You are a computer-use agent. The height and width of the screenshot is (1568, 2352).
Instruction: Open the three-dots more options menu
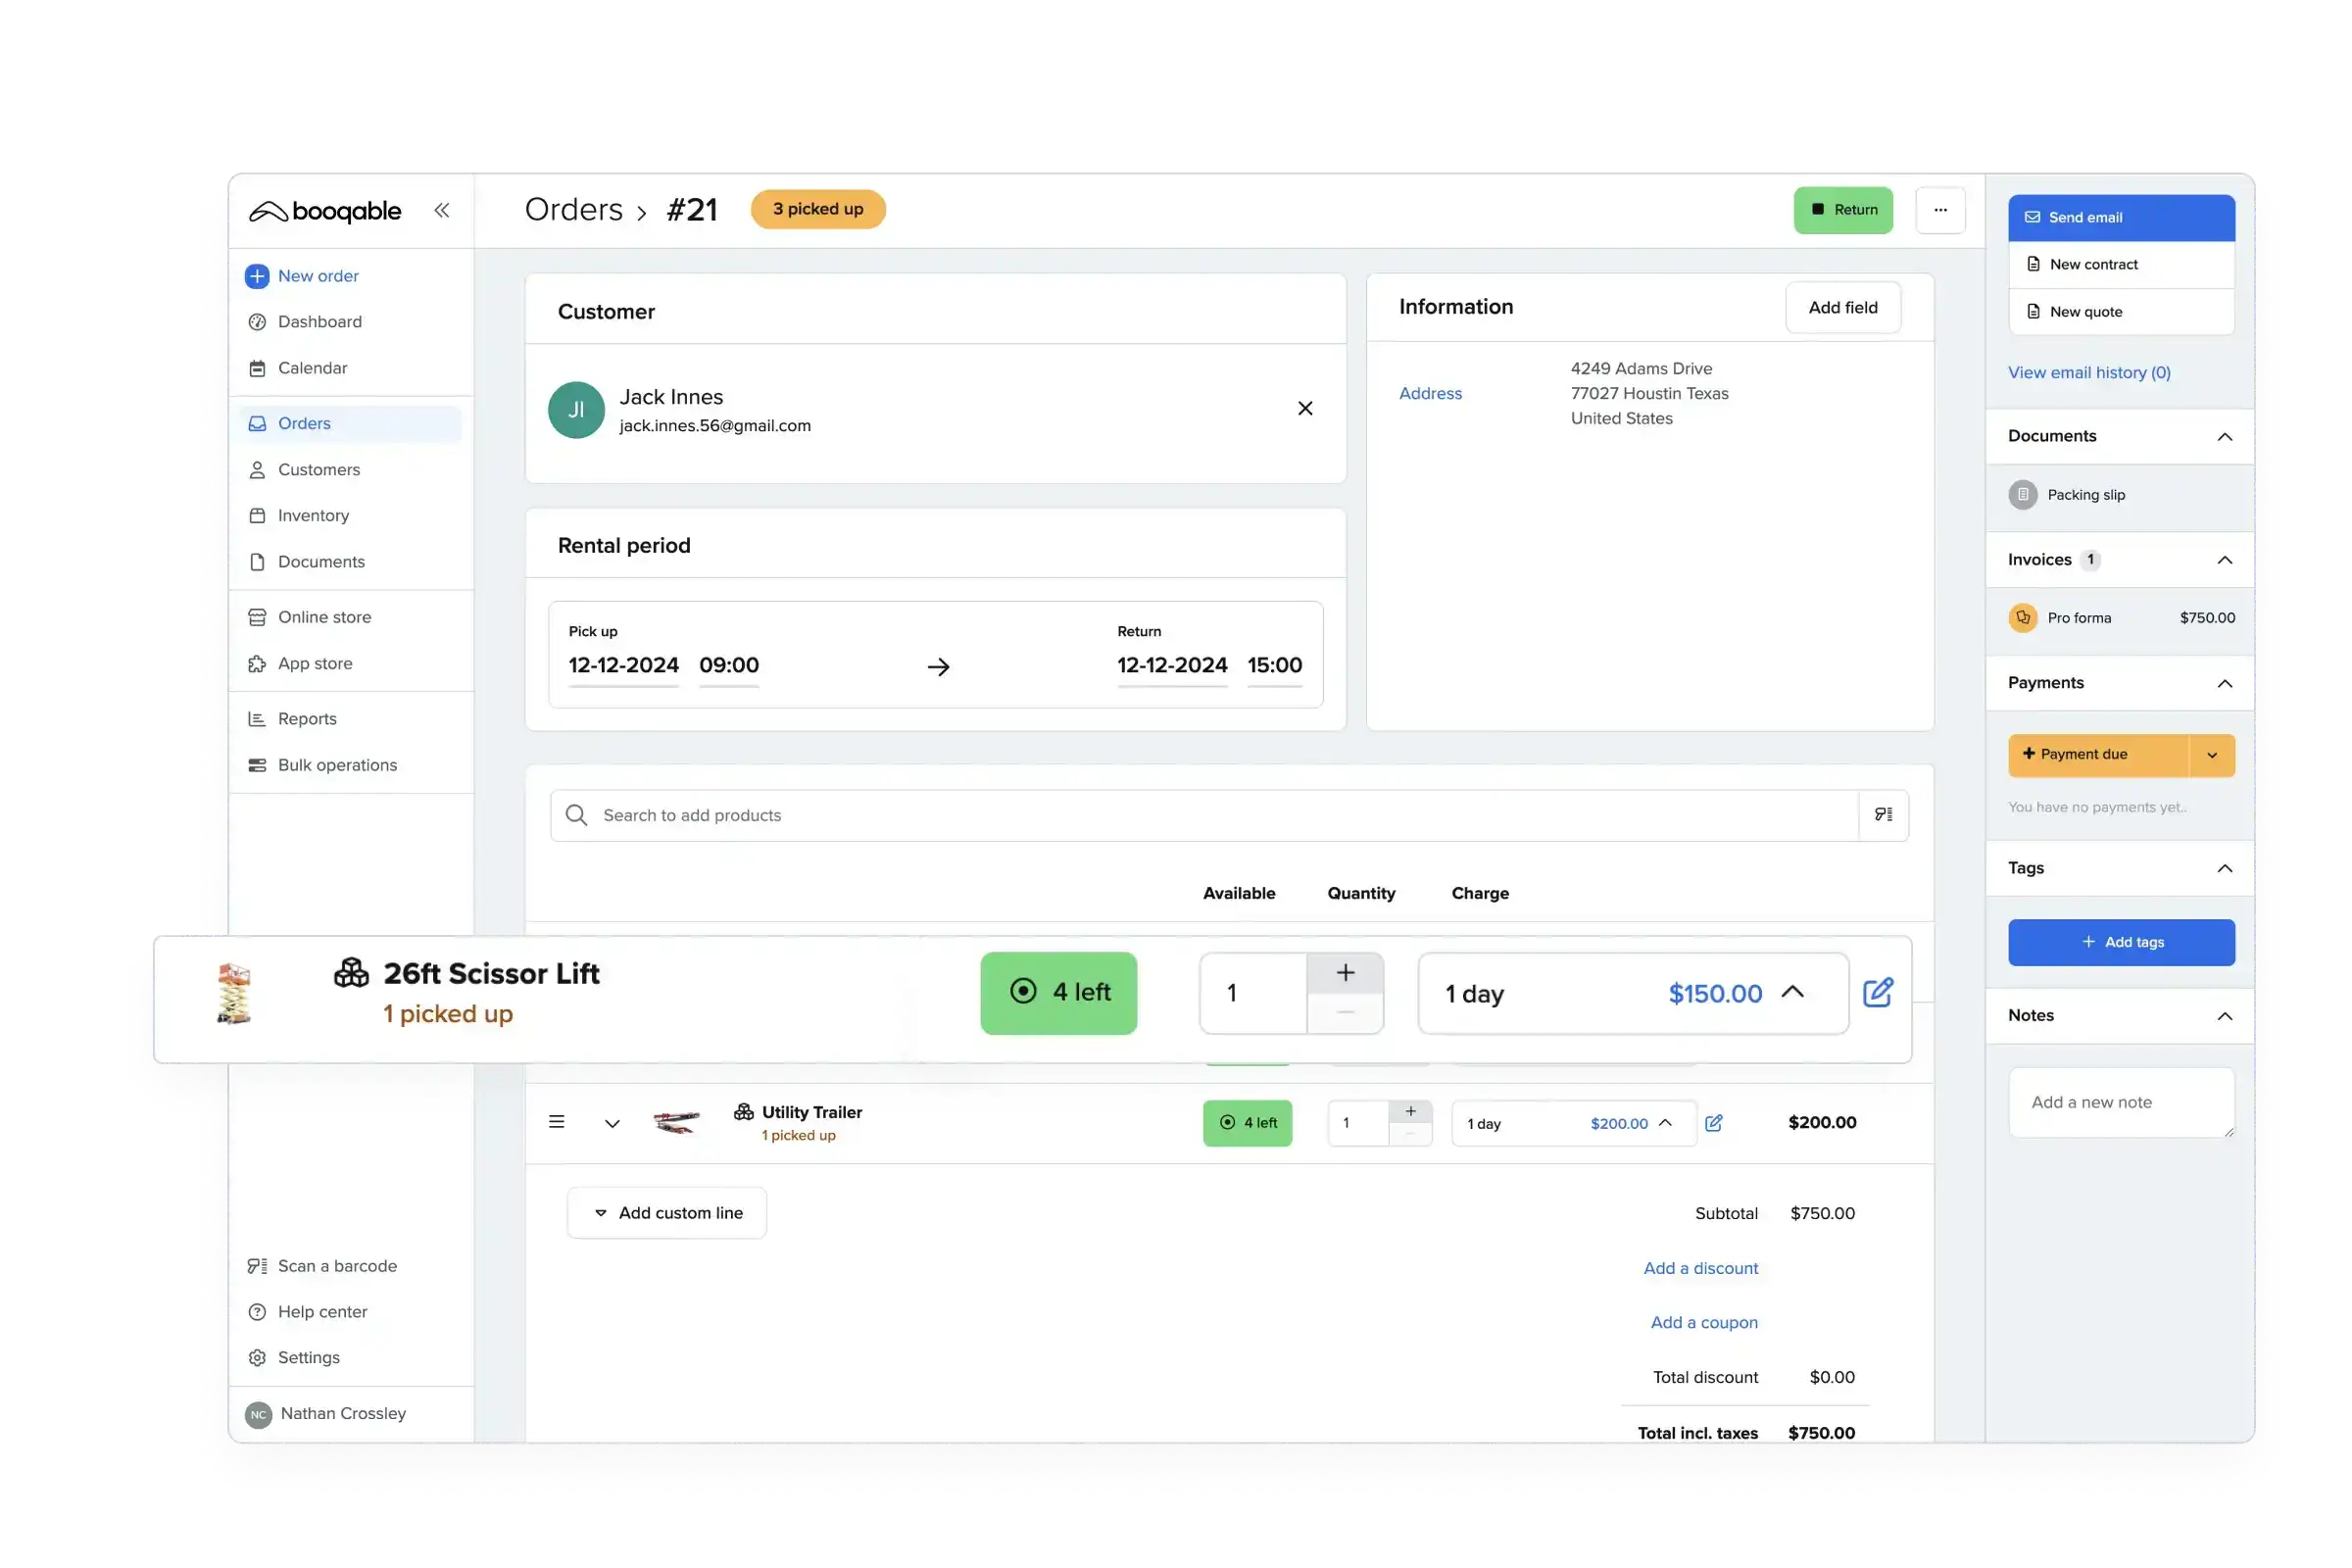point(1940,210)
